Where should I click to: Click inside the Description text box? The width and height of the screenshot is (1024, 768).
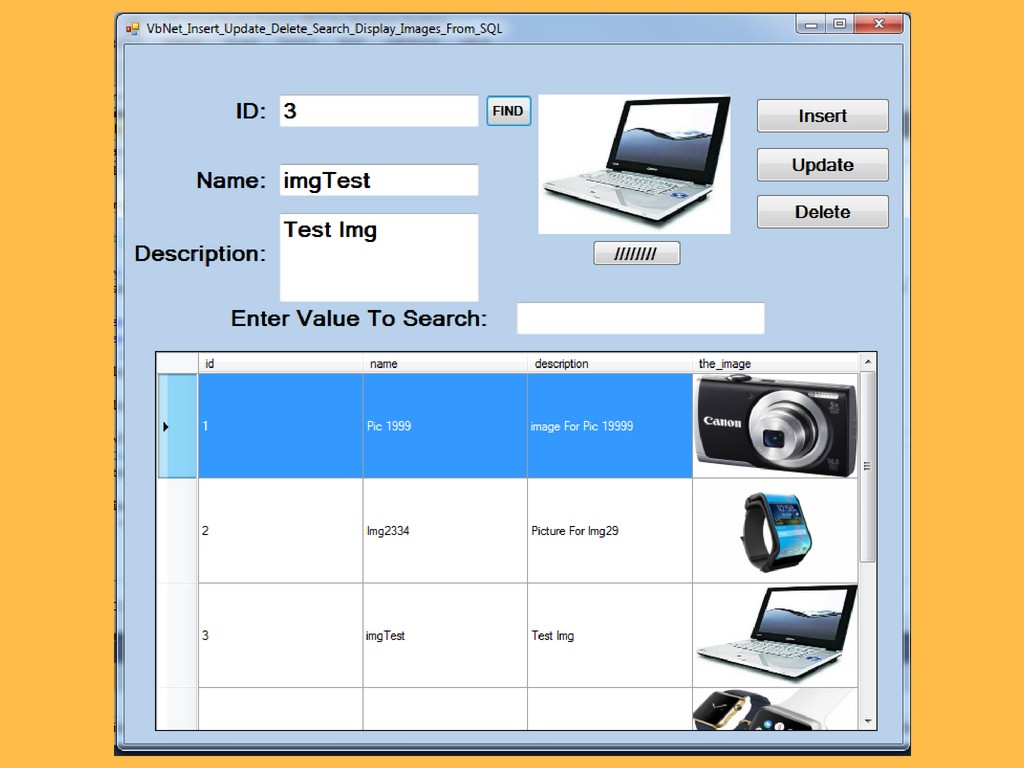click(x=378, y=258)
